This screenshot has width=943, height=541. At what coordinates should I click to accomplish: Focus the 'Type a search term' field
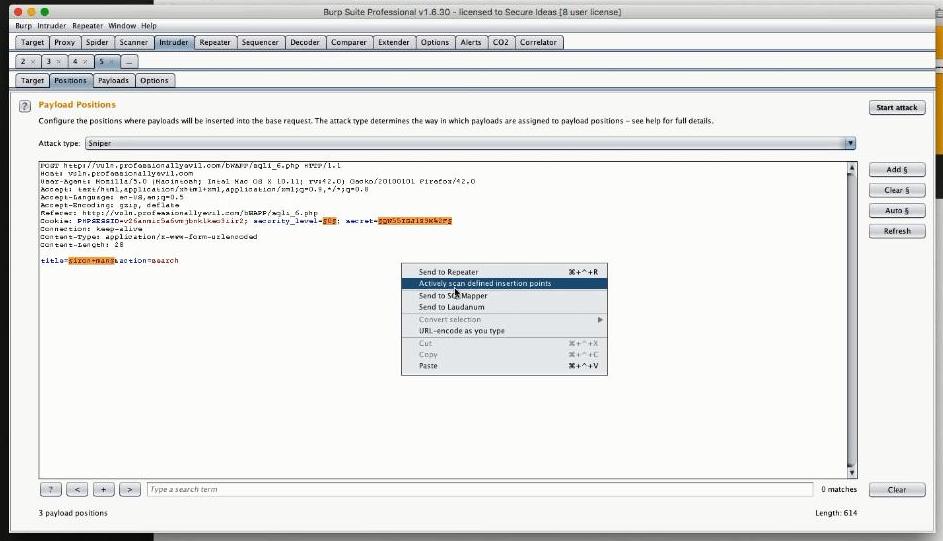[479, 489]
